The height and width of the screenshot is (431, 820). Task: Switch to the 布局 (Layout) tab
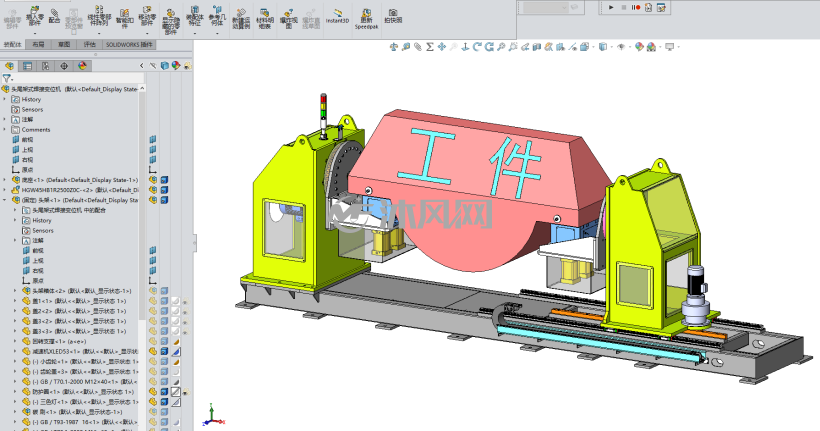click(38, 45)
